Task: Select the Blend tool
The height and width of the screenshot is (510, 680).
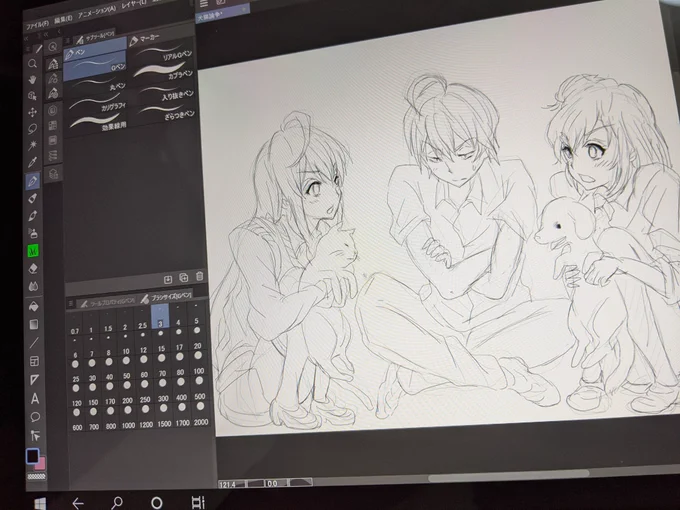Action: pyautogui.click(x=33, y=286)
